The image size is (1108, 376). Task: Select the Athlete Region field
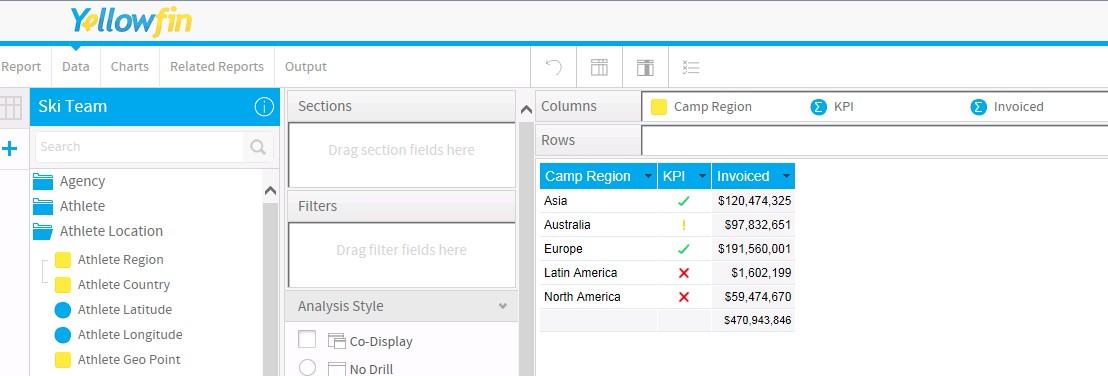click(110, 260)
